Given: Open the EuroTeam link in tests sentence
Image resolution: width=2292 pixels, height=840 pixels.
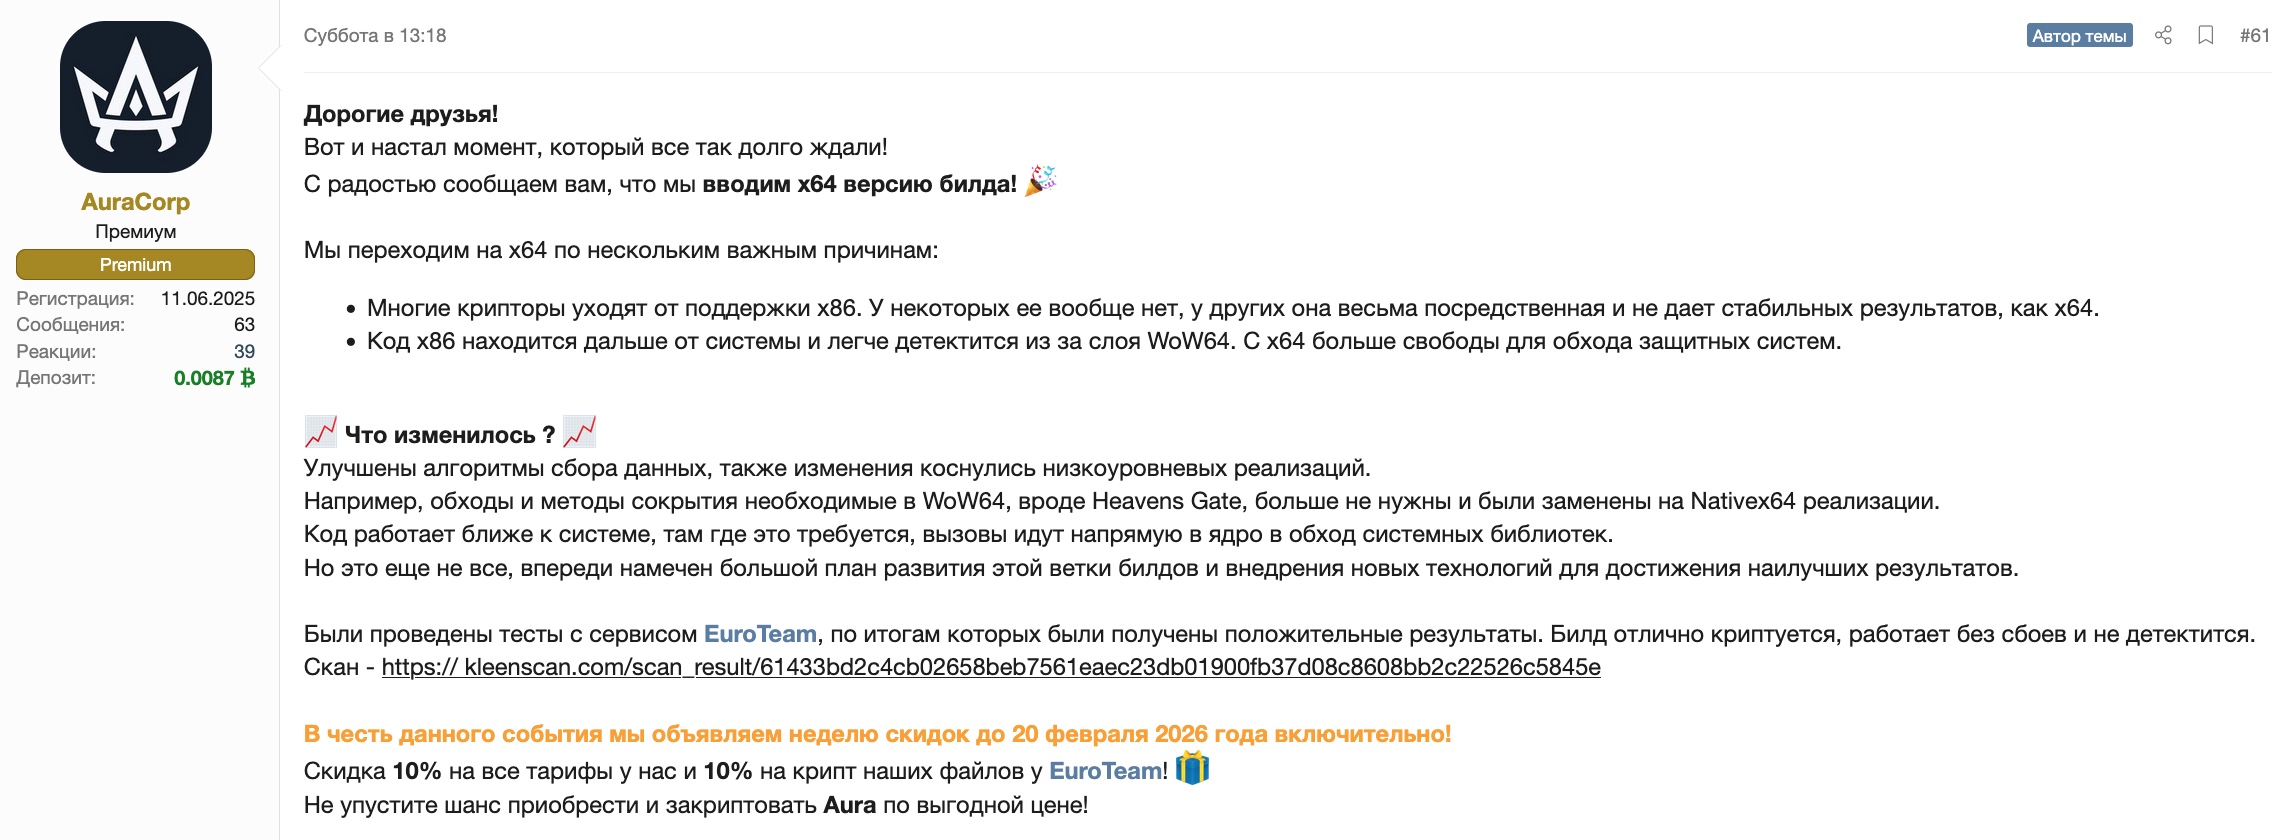Looking at the screenshot, I should point(760,634).
